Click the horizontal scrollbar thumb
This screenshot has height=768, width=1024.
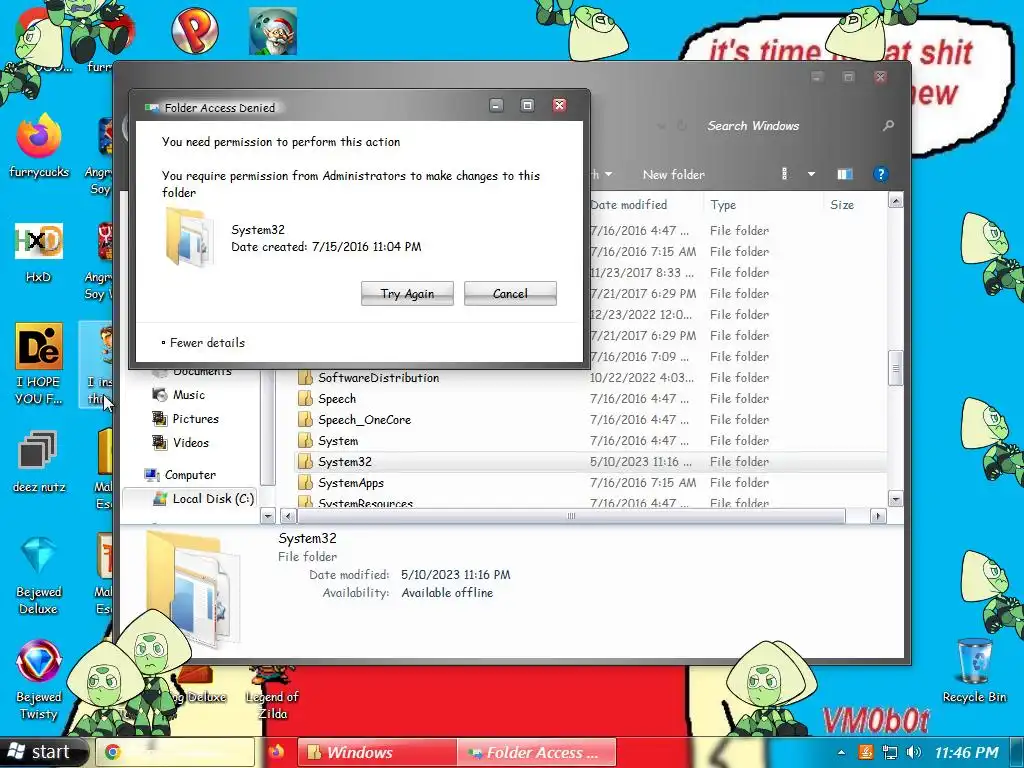(x=571, y=516)
